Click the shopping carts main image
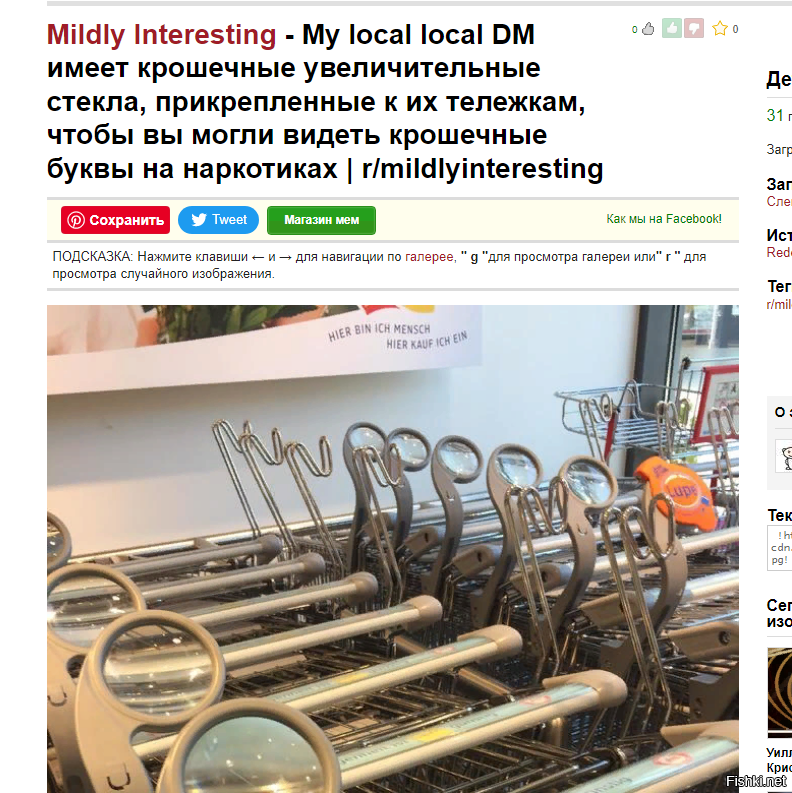The width and height of the screenshot is (792, 793). pos(392,549)
